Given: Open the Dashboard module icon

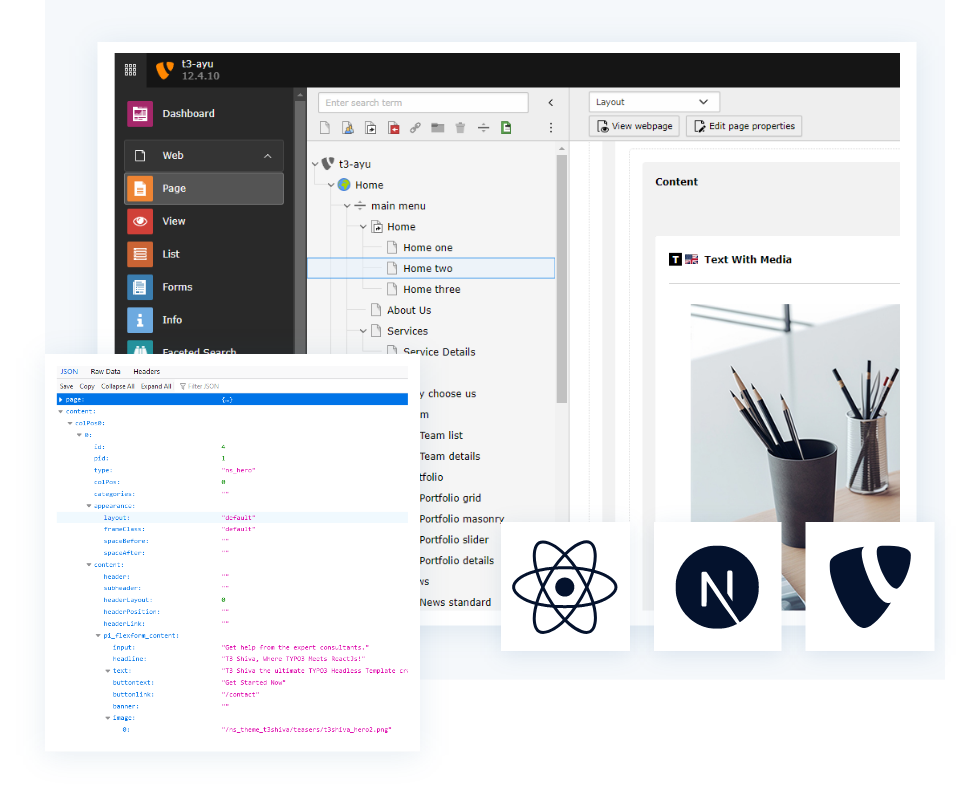Looking at the screenshot, I should coord(140,114).
